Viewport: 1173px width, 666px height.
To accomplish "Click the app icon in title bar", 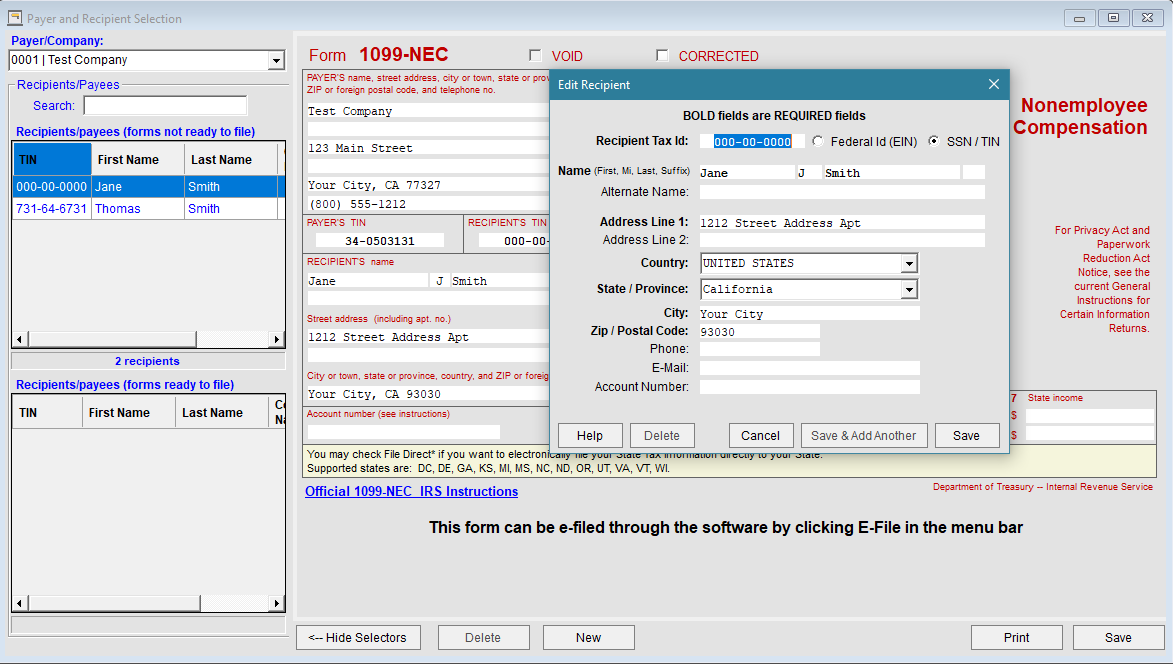I will (15, 17).
